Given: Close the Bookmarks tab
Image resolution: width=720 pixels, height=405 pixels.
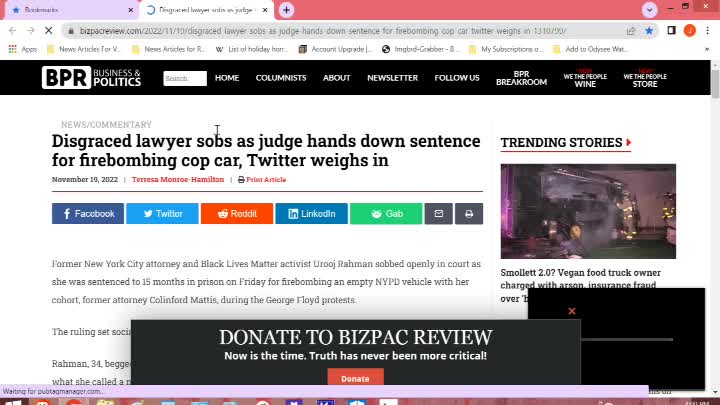Looking at the screenshot, I should [x=130, y=10].
